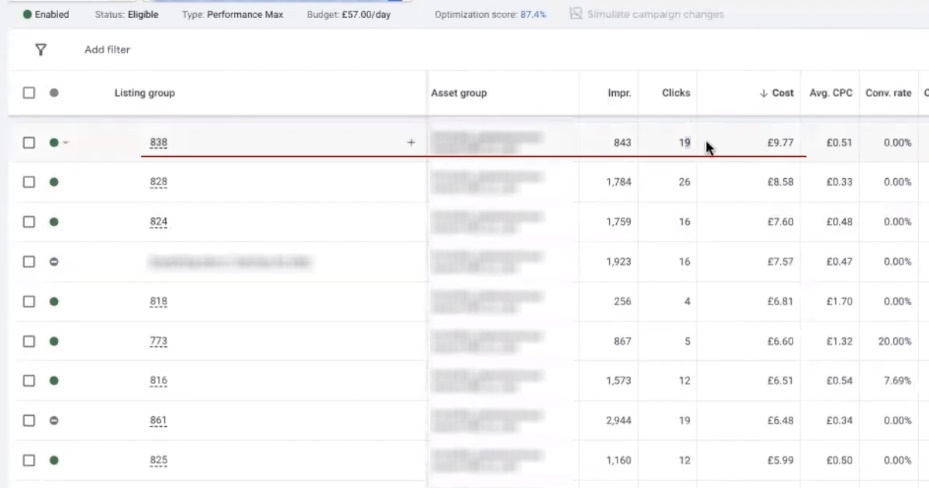
Task: Click the paused status icon for 861
Action: [x=54, y=421]
